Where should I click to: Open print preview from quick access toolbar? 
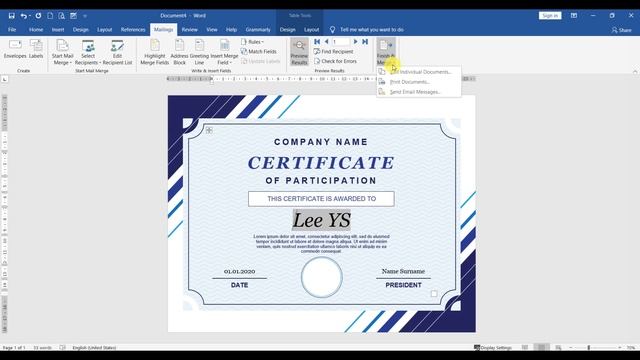pos(61,16)
